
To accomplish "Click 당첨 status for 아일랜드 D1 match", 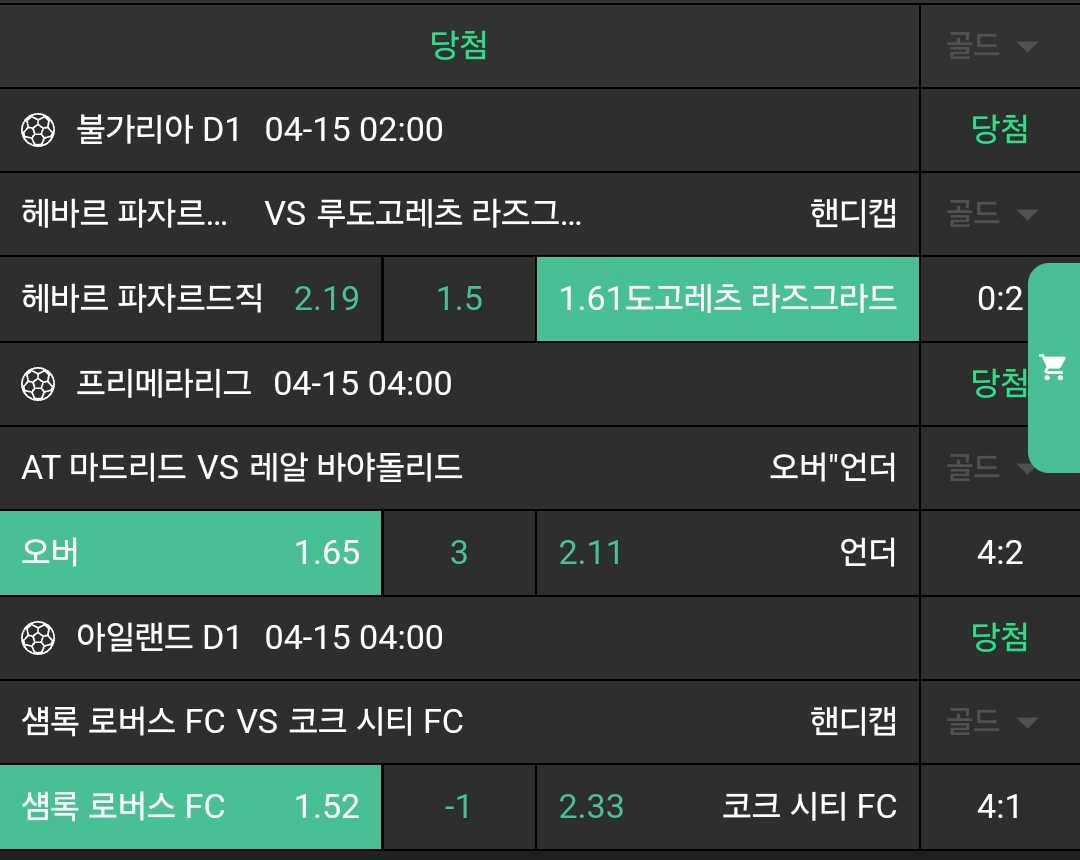I will [999, 638].
